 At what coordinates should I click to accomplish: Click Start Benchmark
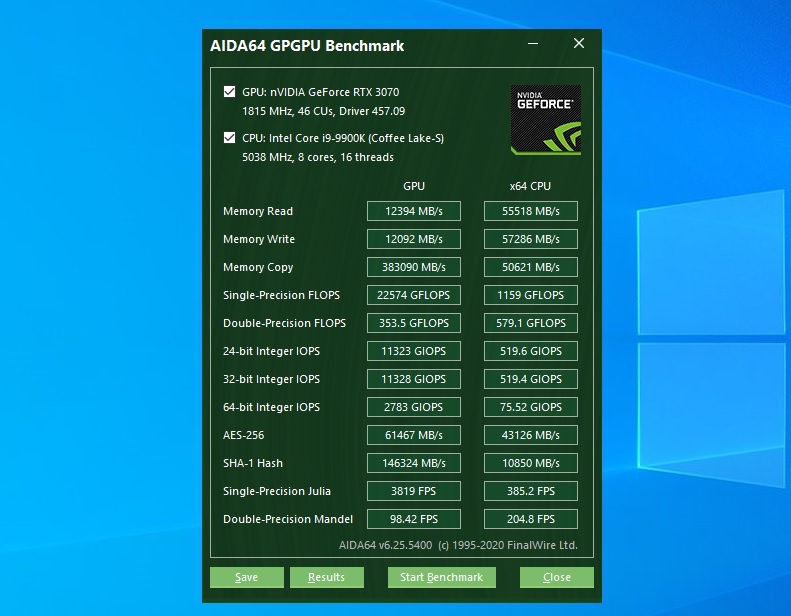coord(441,577)
